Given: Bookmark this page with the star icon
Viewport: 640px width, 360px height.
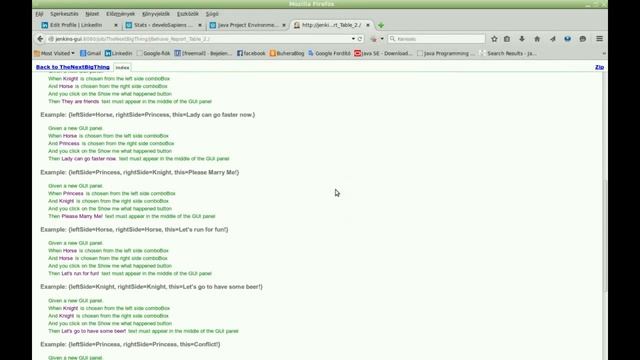Looking at the screenshot, I should click(494, 39).
